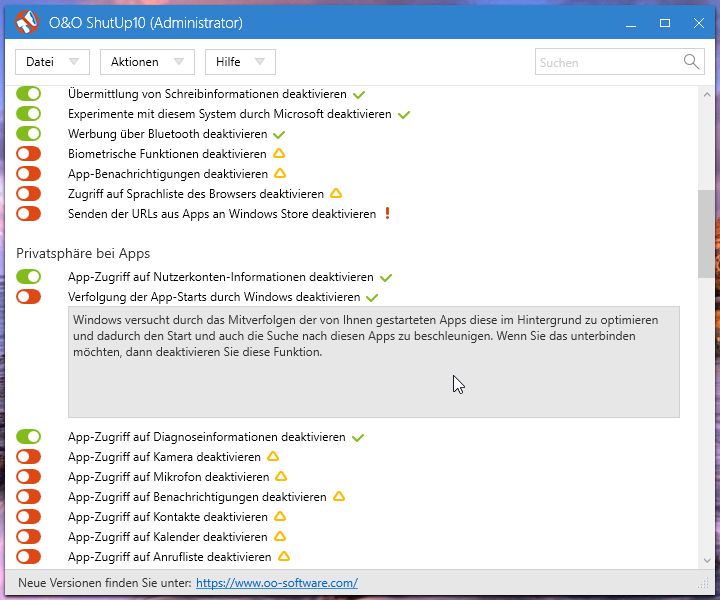Click the O&O ShutUp10 logo icon
The width and height of the screenshot is (720, 600).
coord(27,22)
